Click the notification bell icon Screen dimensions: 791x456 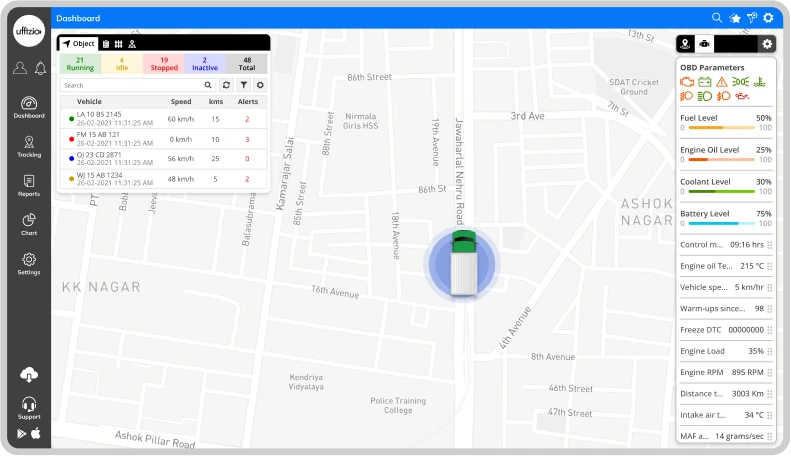tap(40, 68)
